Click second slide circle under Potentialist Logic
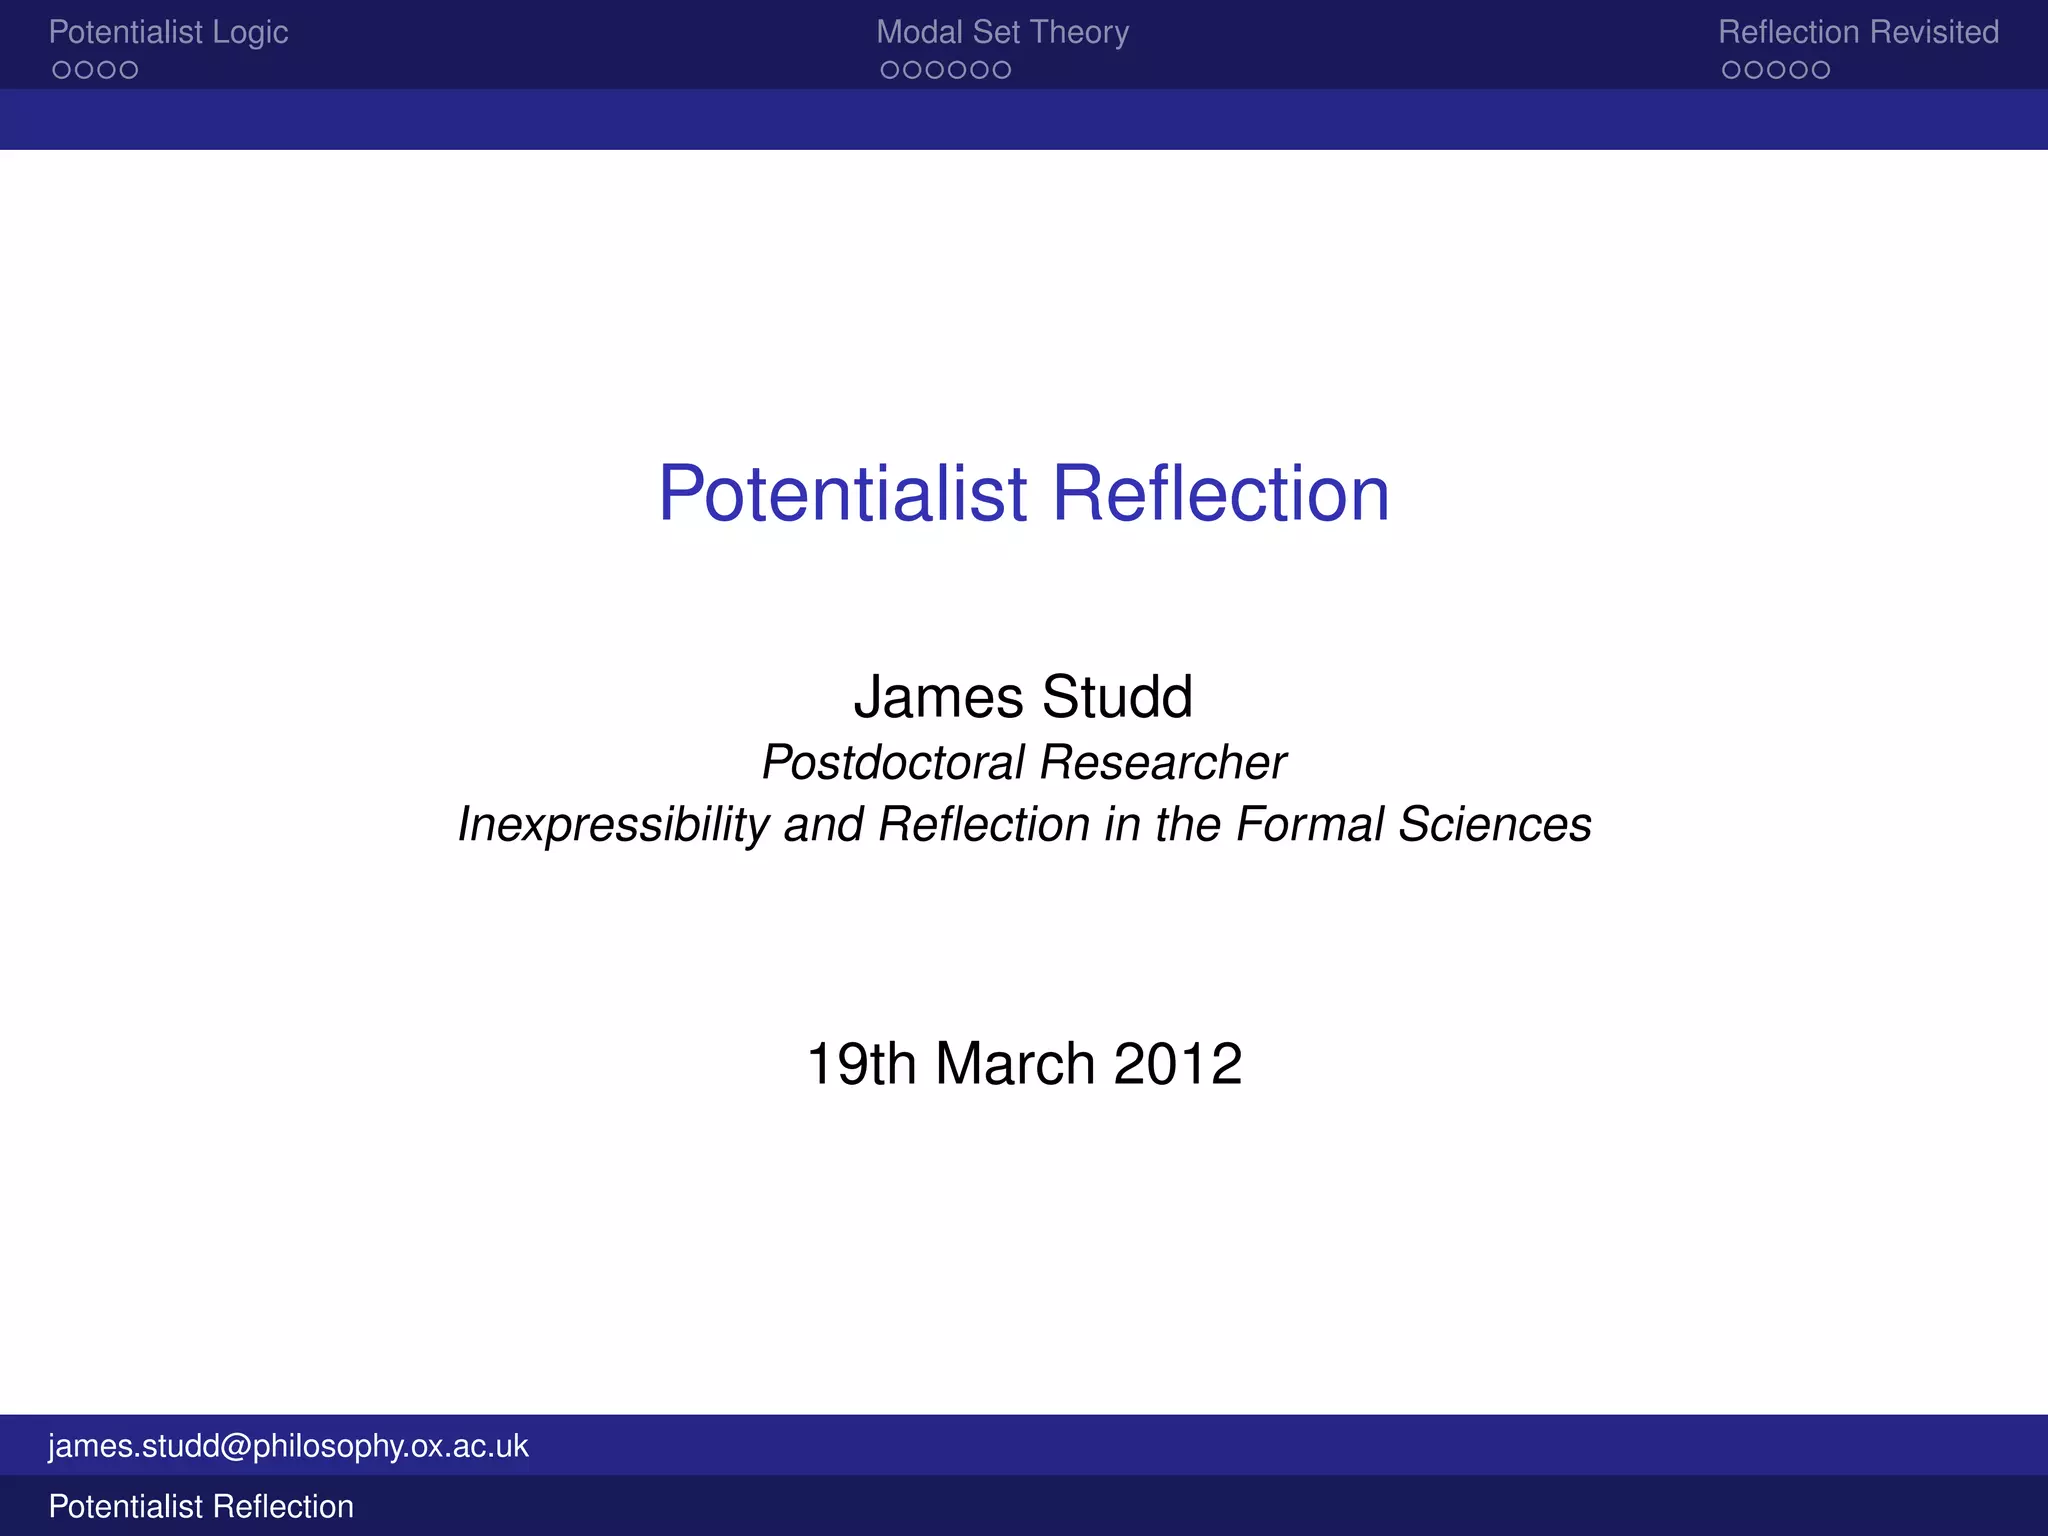 84,70
